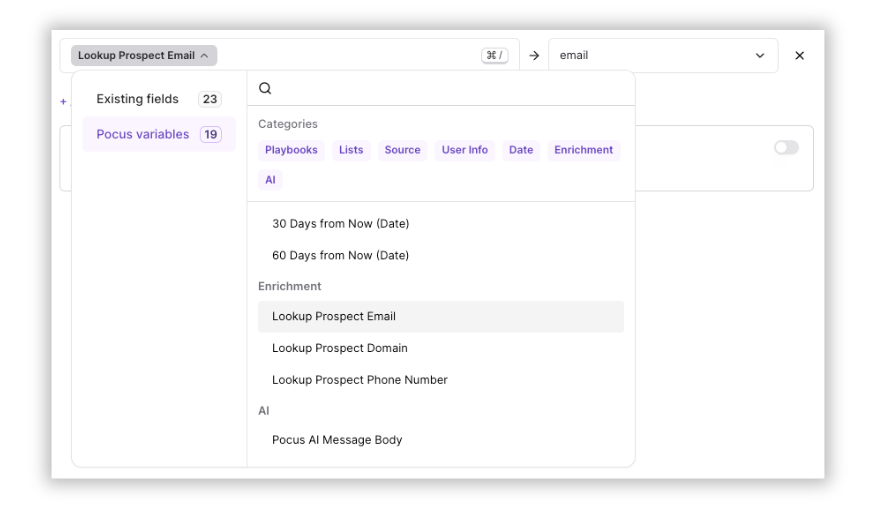Select Pocus AI Message Body option
This screenshot has height=509, width=876.
441,440
